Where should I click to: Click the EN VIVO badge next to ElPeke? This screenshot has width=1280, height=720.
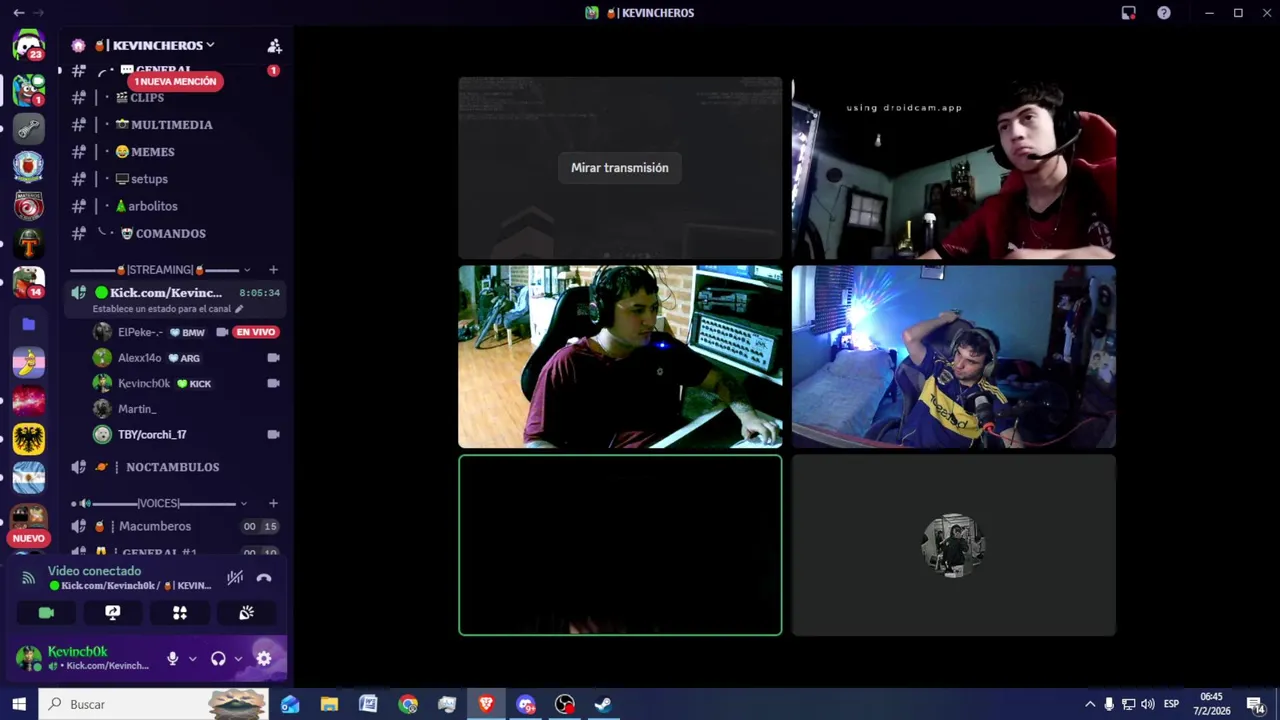255,332
